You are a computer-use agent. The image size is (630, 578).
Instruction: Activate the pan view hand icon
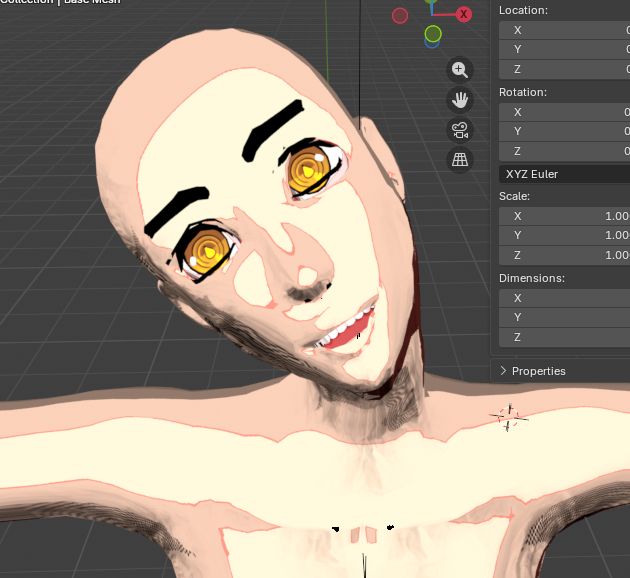[460, 100]
